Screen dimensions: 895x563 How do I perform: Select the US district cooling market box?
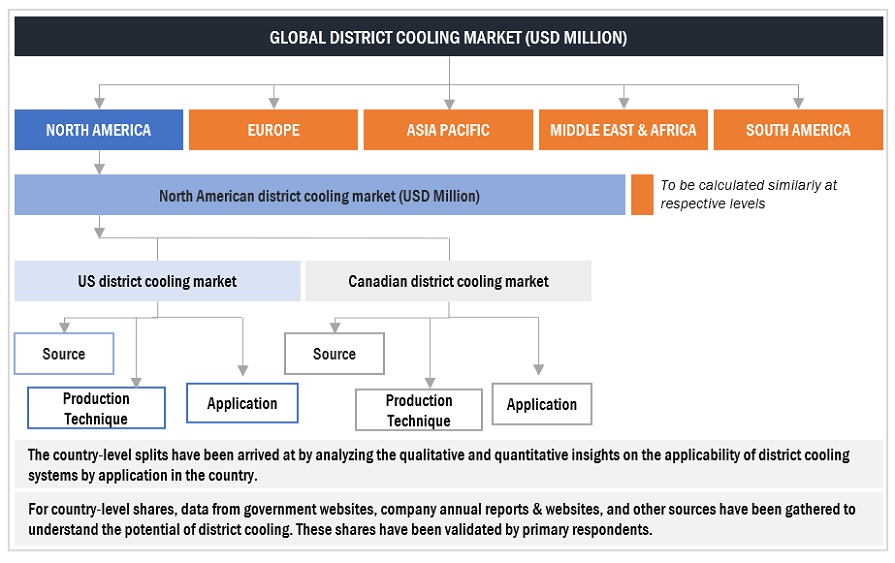tap(157, 281)
